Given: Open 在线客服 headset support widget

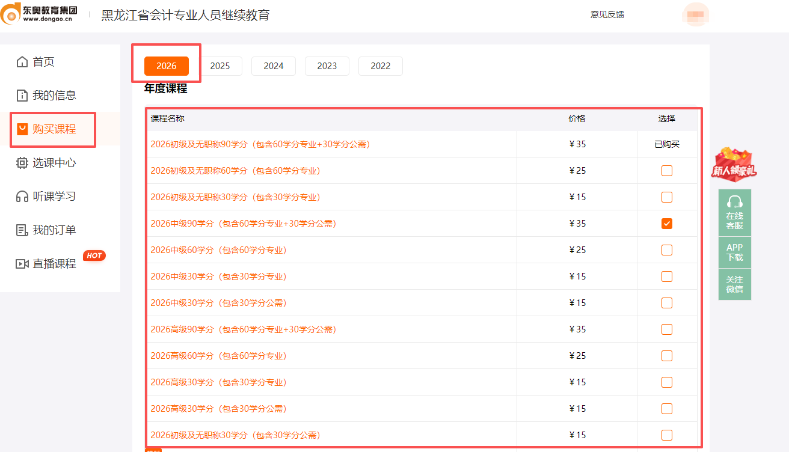Looking at the screenshot, I should pyautogui.click(x=735, y=212).
